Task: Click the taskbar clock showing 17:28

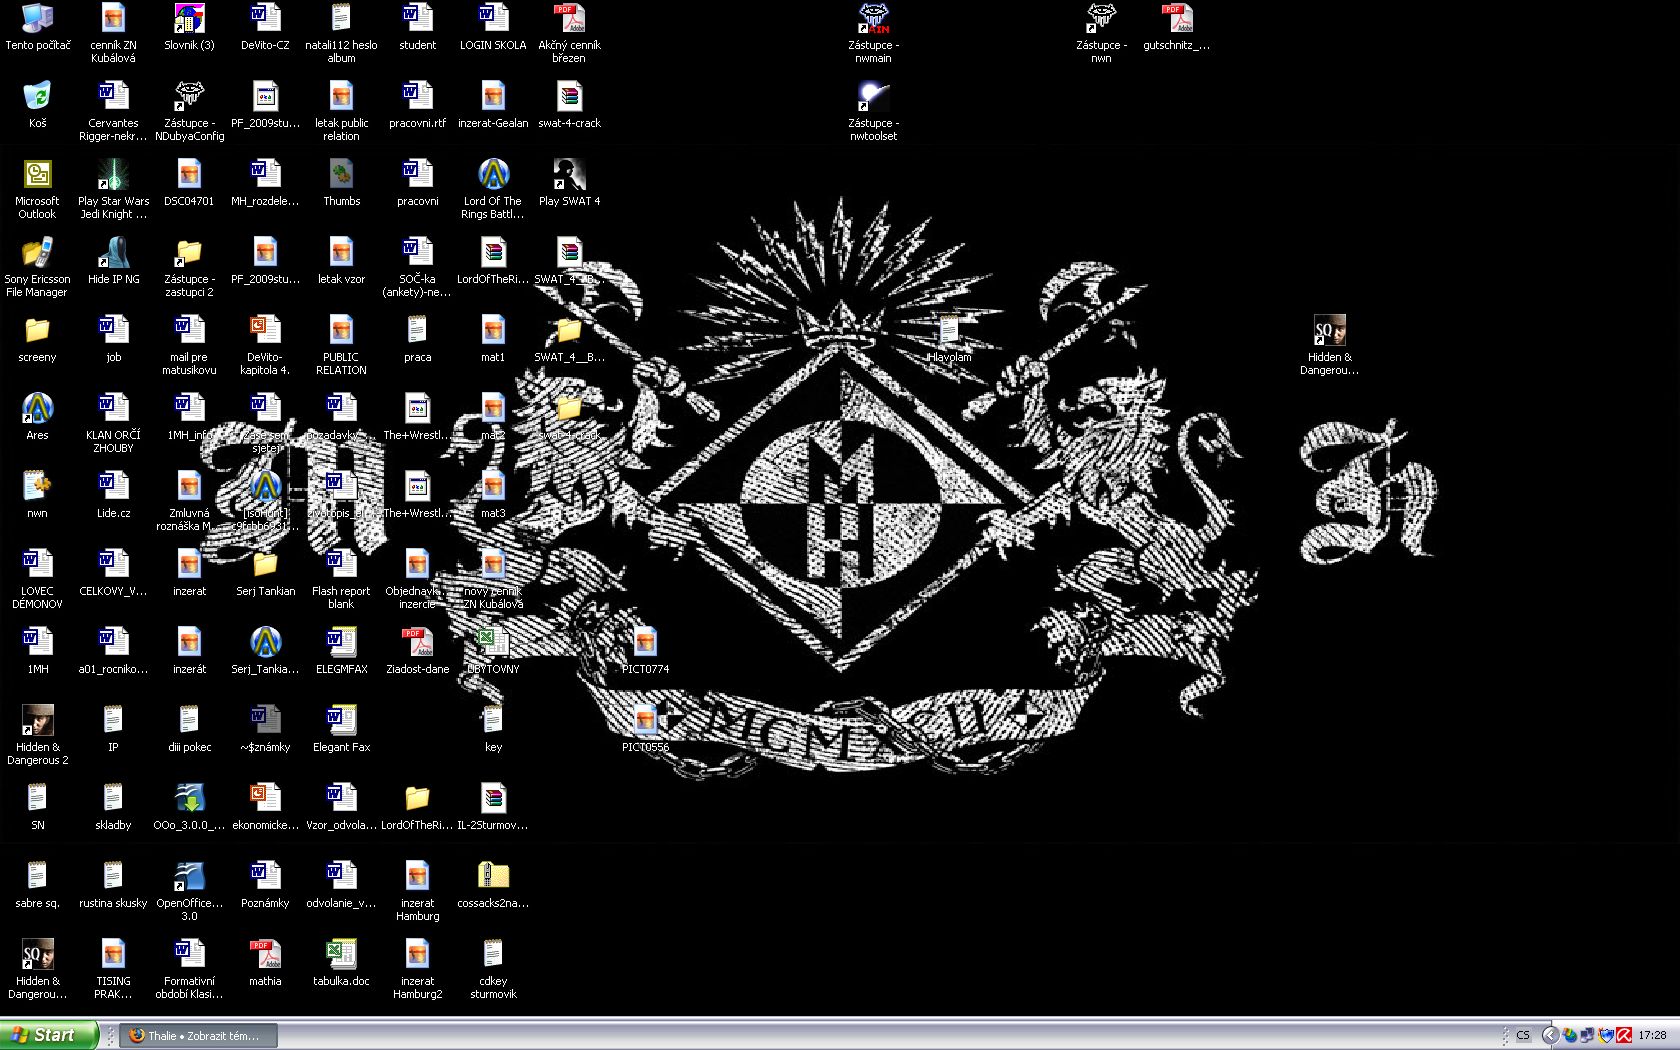Action: 1653,1036
